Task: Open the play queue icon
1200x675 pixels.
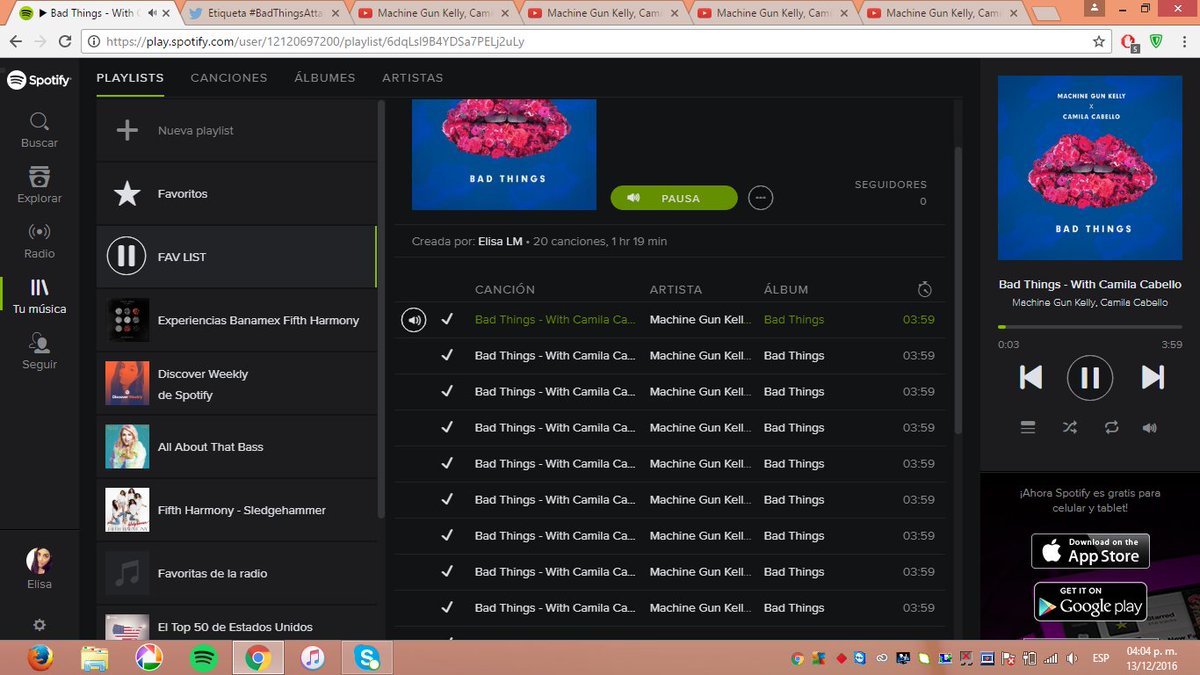Action: pyautogui.click(x=1028, y=427)
